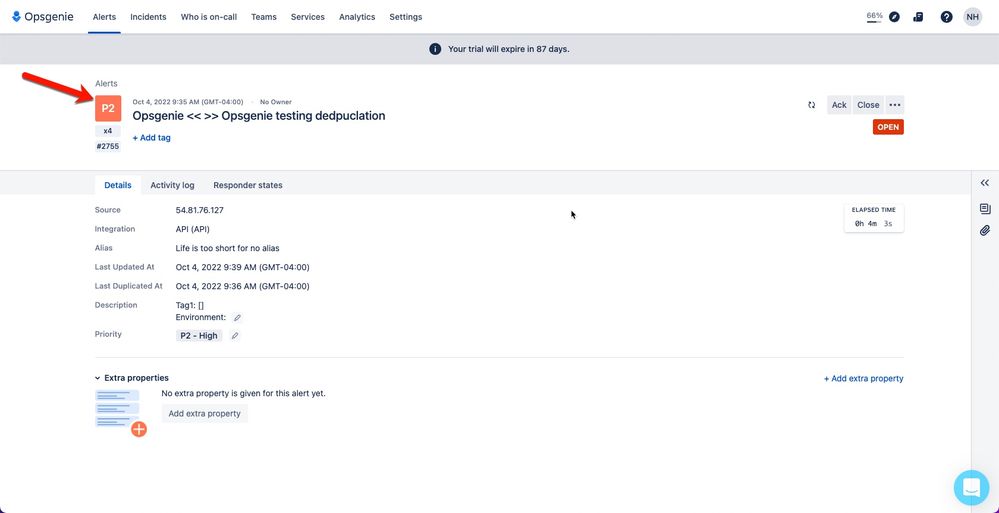The width and height of the screenshot is (999, 513).
Task: Go to Who is on-call
Action: [x=209, y=17]
